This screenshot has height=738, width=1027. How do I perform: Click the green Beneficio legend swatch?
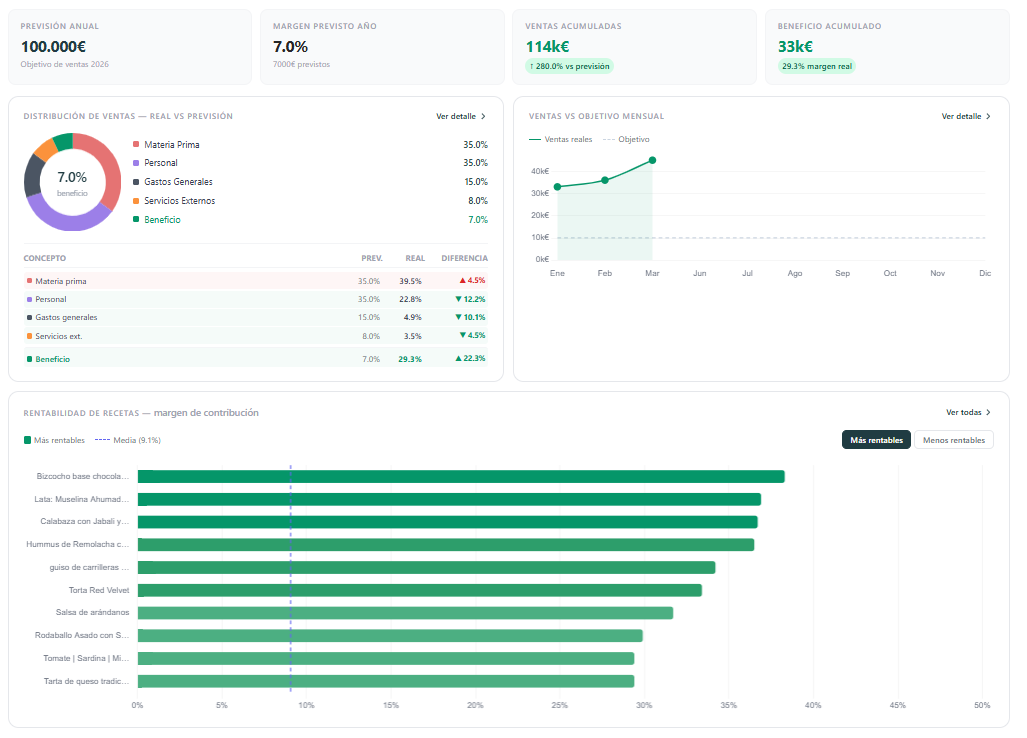[136, 219]
